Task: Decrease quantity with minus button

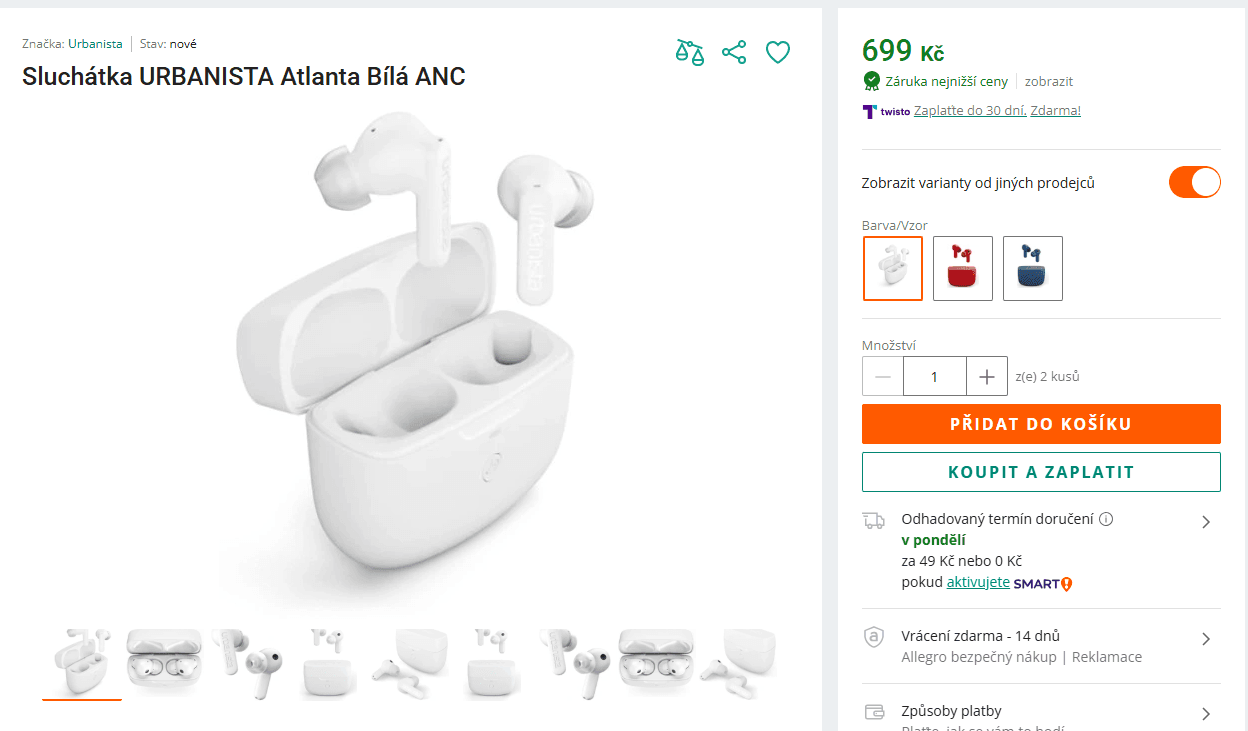Action: coord(882,376)
